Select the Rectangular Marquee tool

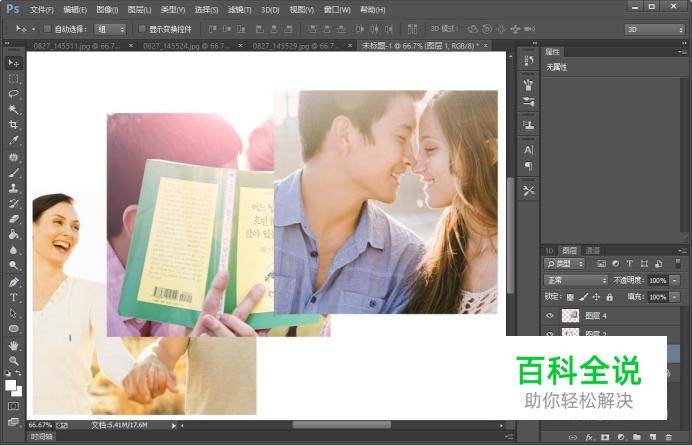click(14, 79)
